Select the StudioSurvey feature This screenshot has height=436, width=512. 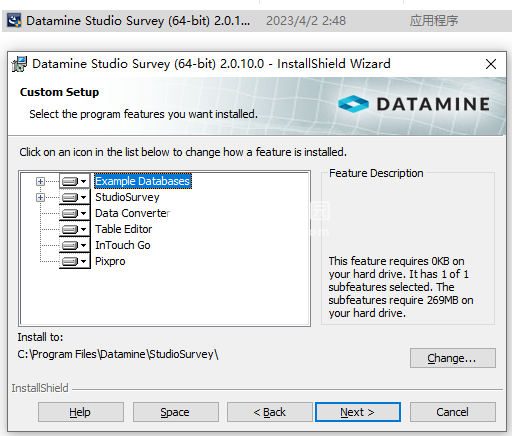[x=127, y=197]
